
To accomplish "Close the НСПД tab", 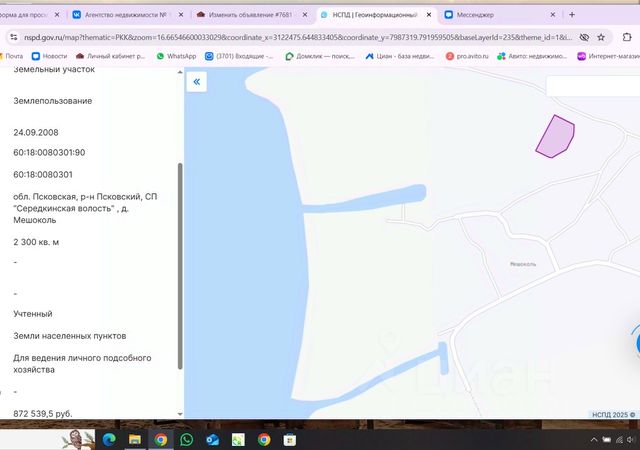I will (429, 15).
